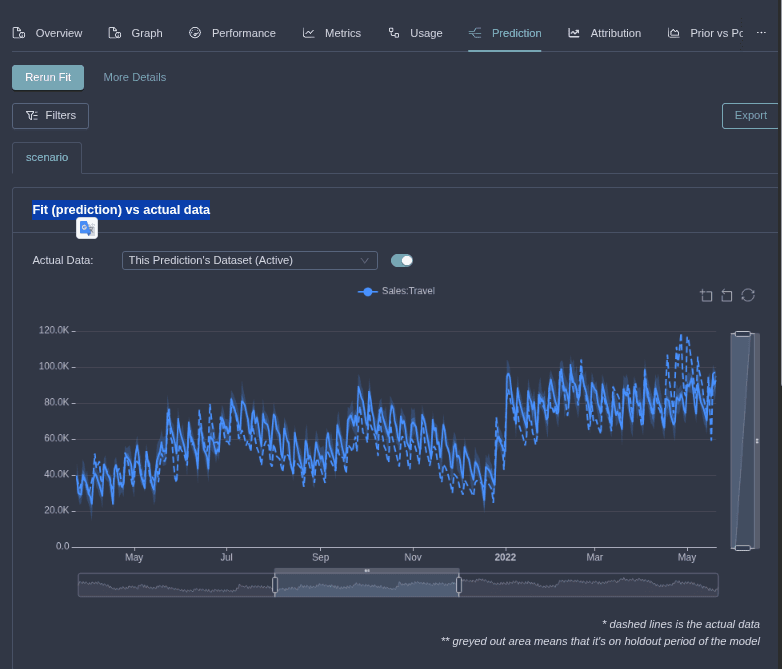
Task: Open the more tabs ellipsis menu
Action: pos(761,33)
